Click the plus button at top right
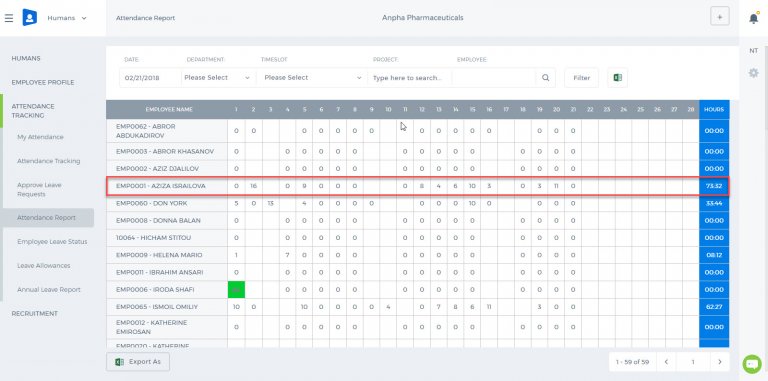This screenshot has height=381, width=768. [720, 17]
